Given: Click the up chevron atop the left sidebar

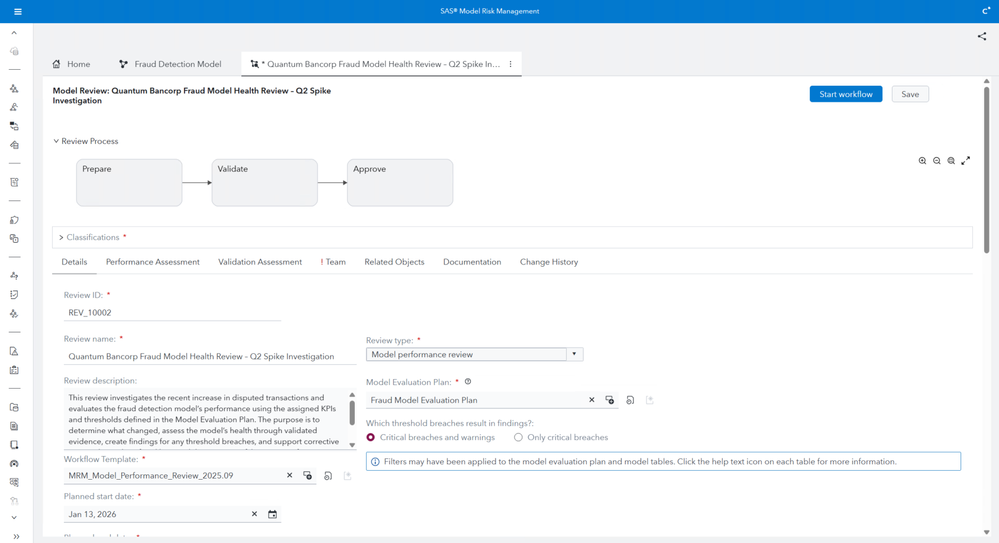Looking at the screenshot, I should coord(14,33).
